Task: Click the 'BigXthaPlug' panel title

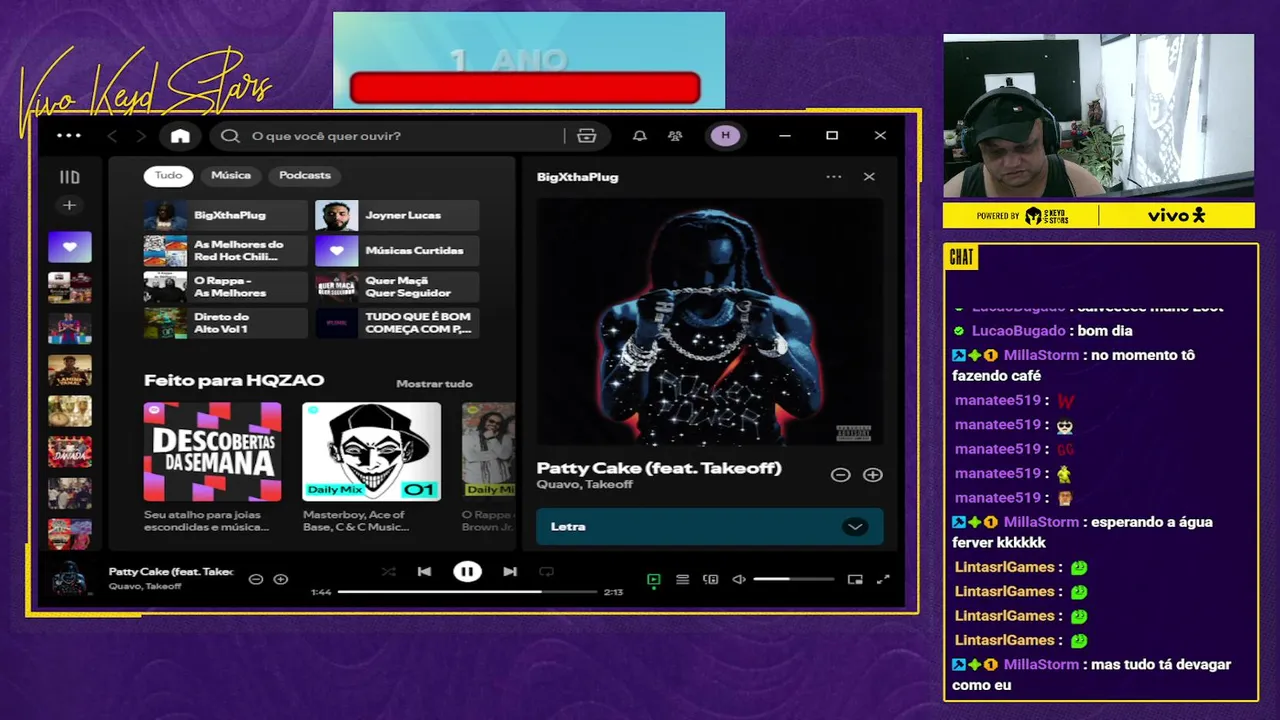Action: [578, 177]
